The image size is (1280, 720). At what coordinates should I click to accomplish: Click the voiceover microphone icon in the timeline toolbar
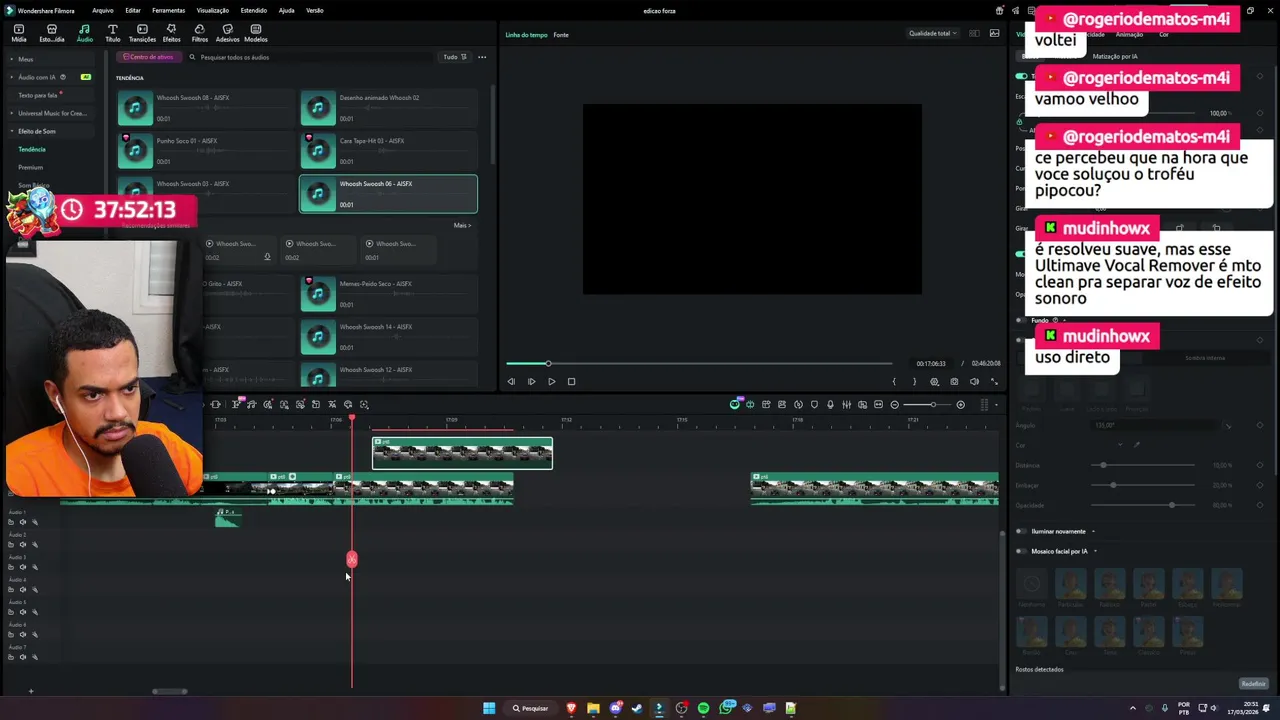point(830,405)
